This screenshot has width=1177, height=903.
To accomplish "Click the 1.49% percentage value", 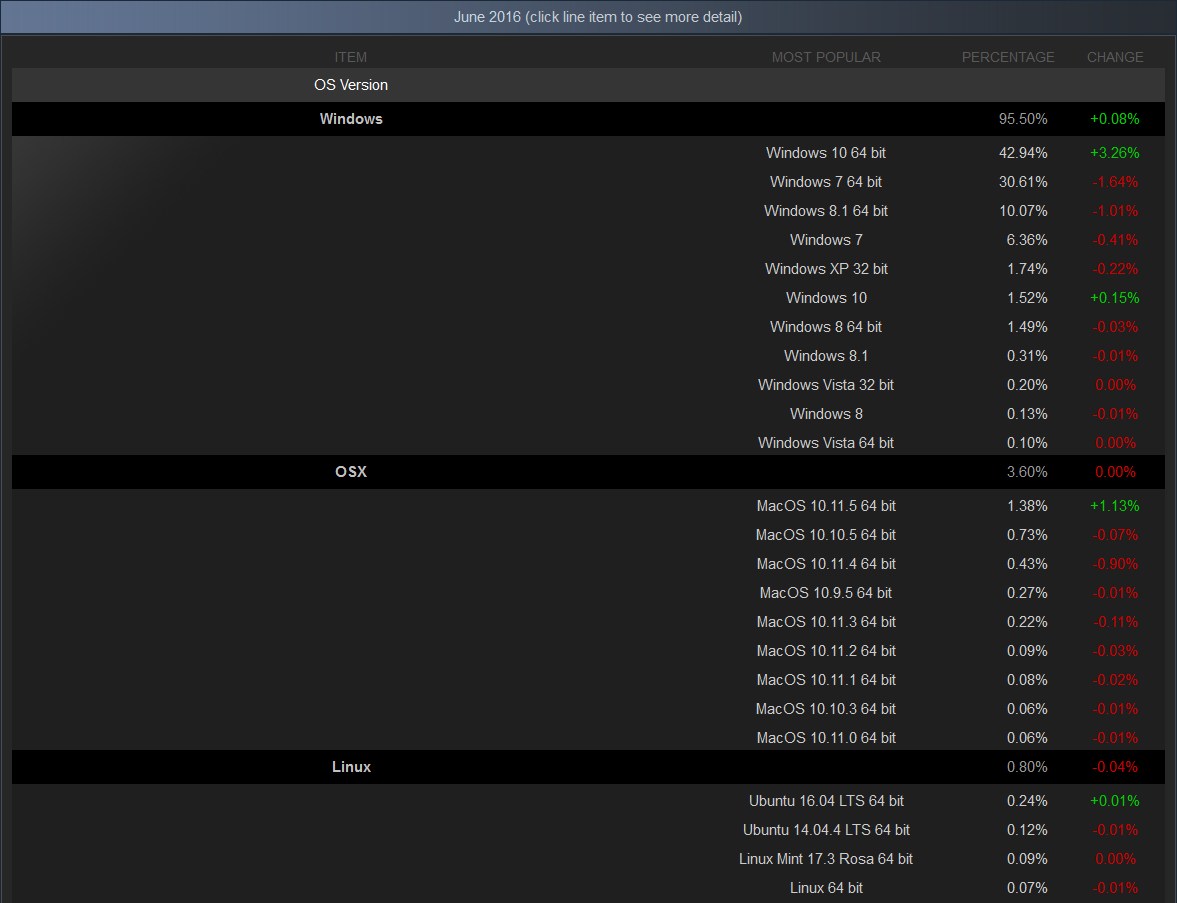I will tap(1027, 327).
